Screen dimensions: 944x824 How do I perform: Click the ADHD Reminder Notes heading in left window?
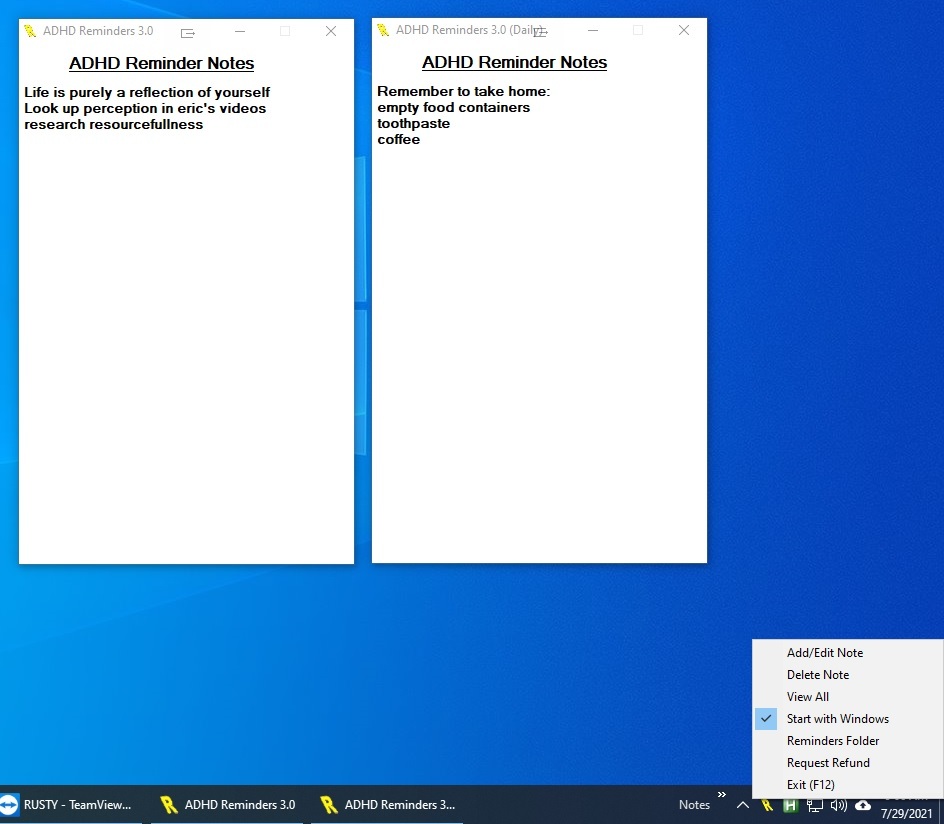[161, 63]
